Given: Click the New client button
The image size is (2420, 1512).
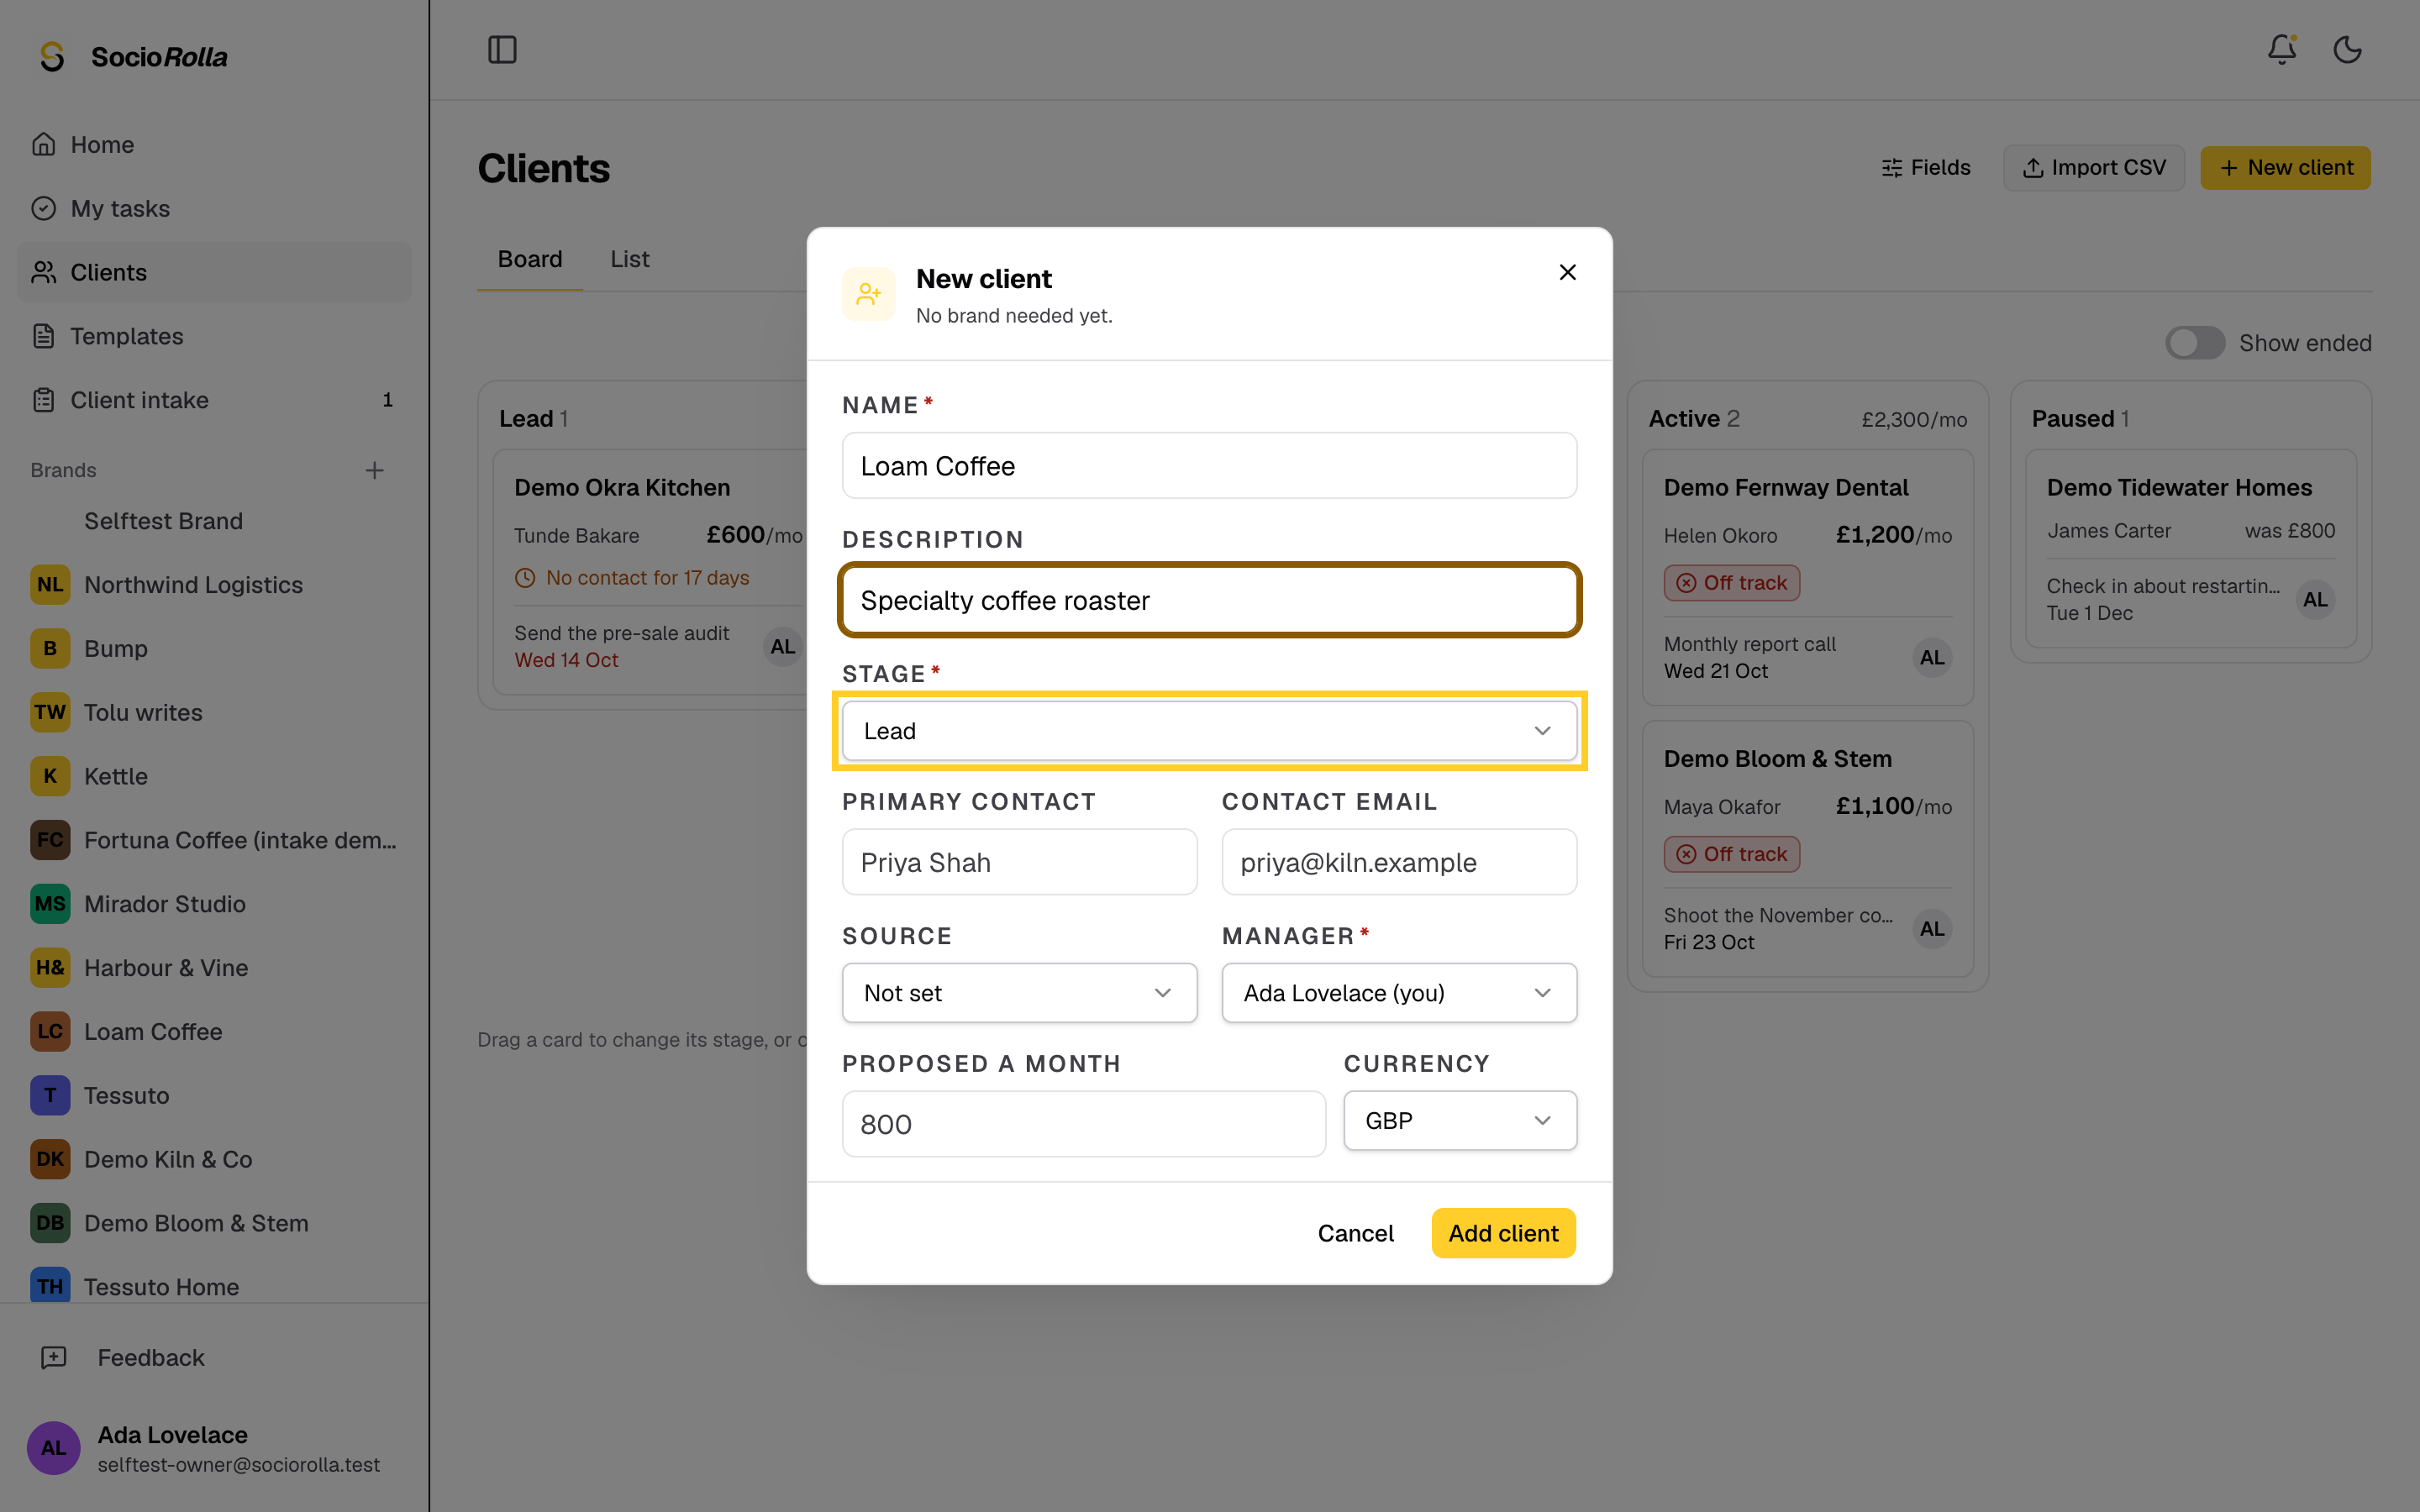Looking at the screenshot, I should tap(2285, 168).
